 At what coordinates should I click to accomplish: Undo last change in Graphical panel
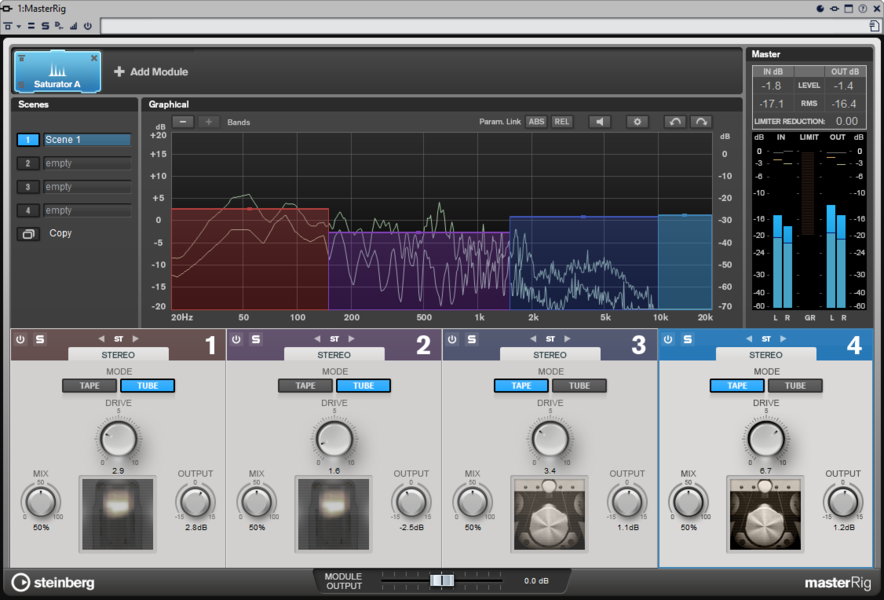675,122
